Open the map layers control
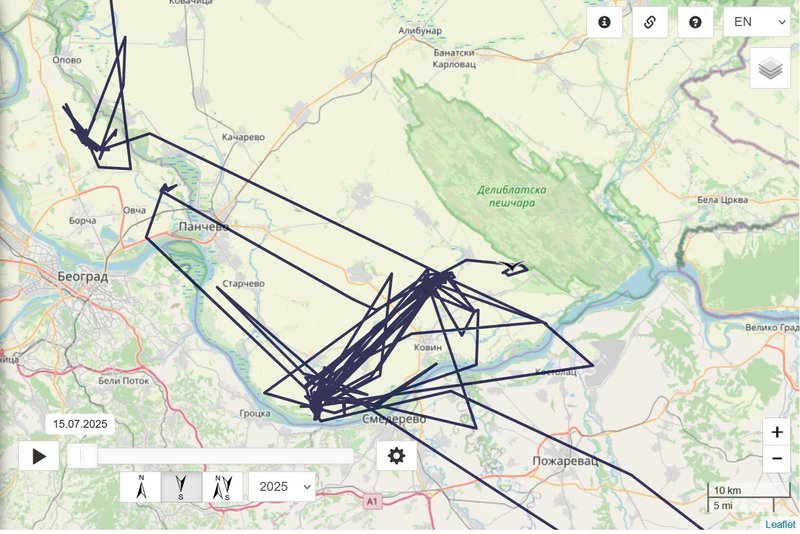The image size is (800, 534). pyautogui.click(x=770, y=68)
